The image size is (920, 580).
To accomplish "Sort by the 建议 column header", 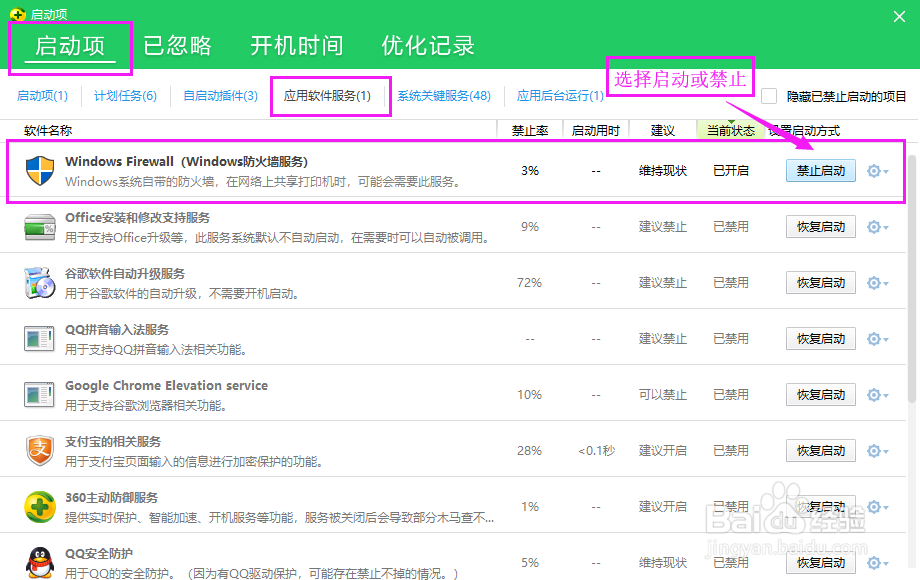I will coord(663,130).
